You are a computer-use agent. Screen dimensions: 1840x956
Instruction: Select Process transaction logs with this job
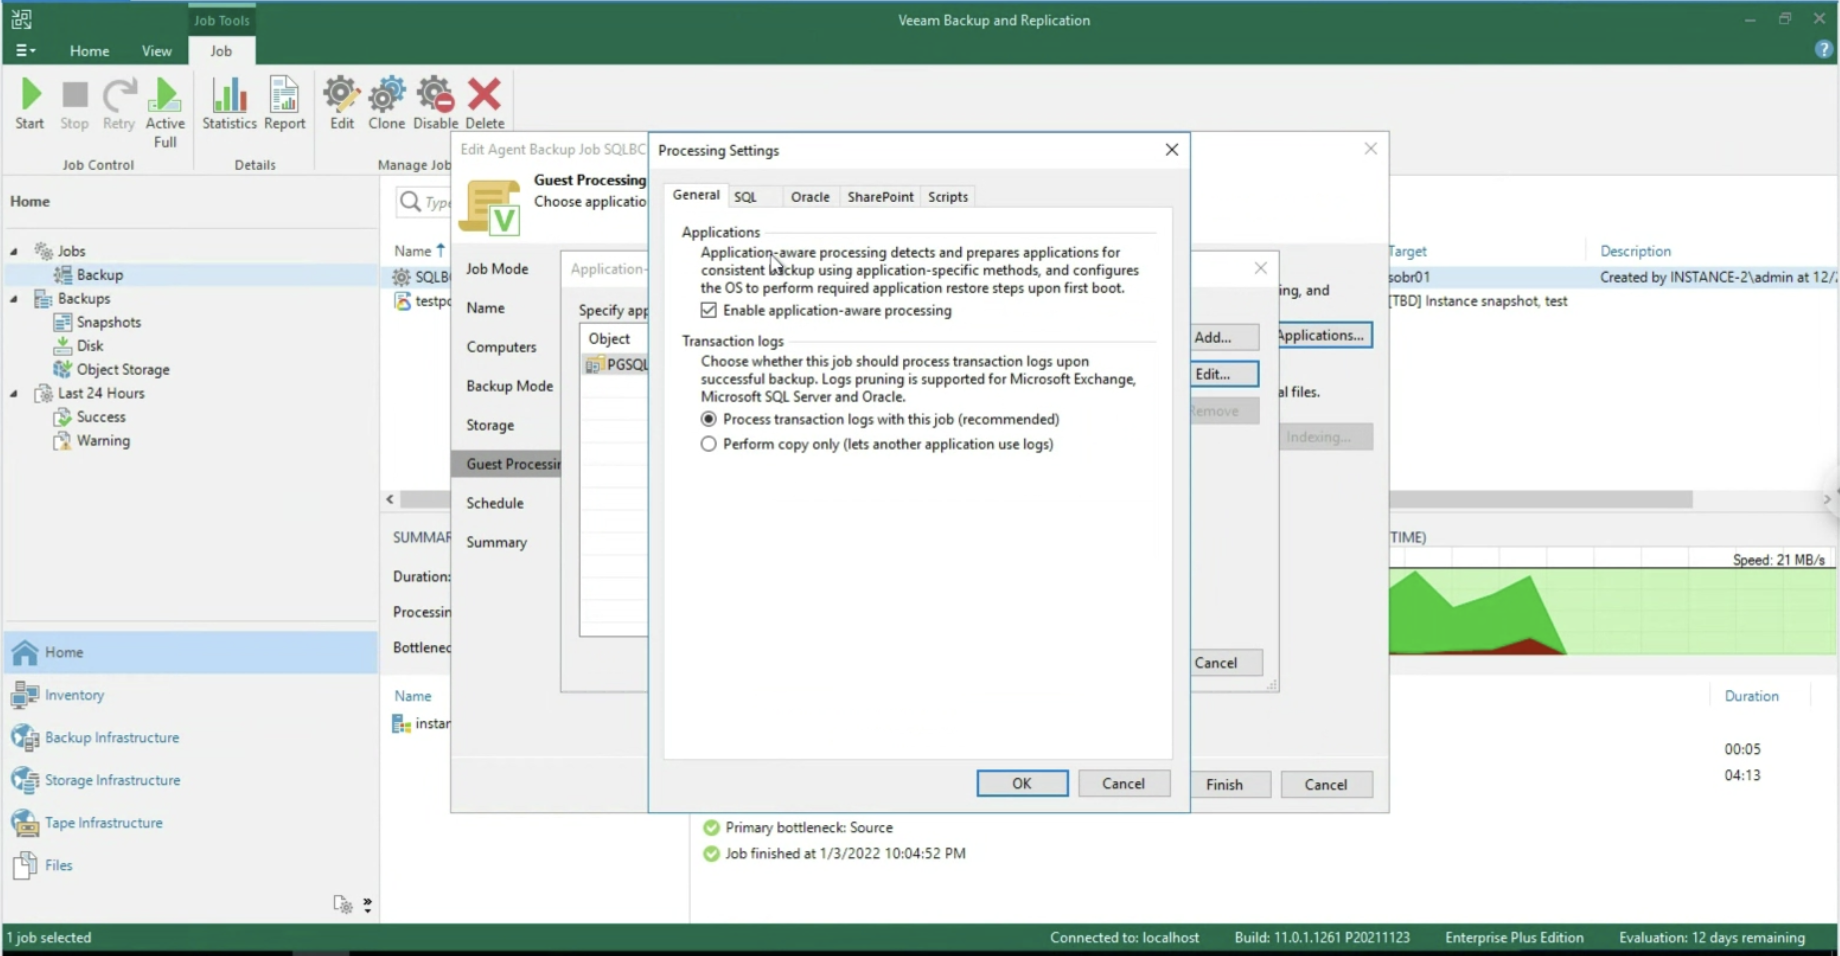pyautogui.click(x=709, y=419)
